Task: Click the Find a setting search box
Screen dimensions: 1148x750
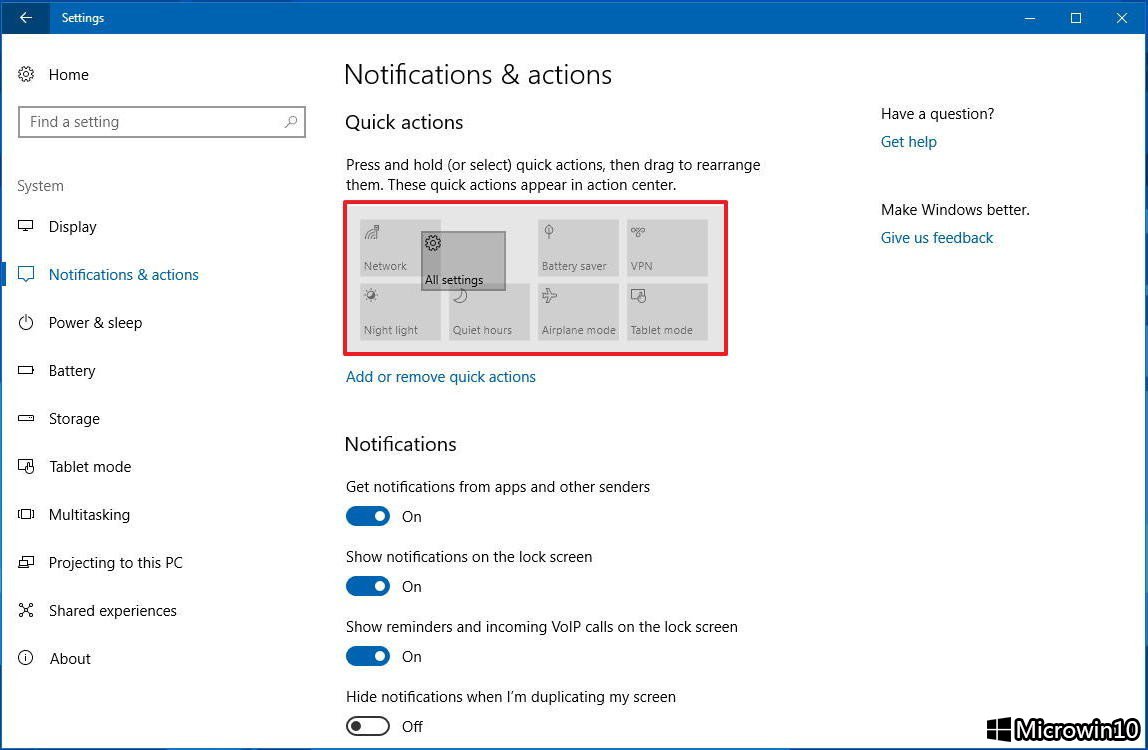Action: tap(150, 122)
